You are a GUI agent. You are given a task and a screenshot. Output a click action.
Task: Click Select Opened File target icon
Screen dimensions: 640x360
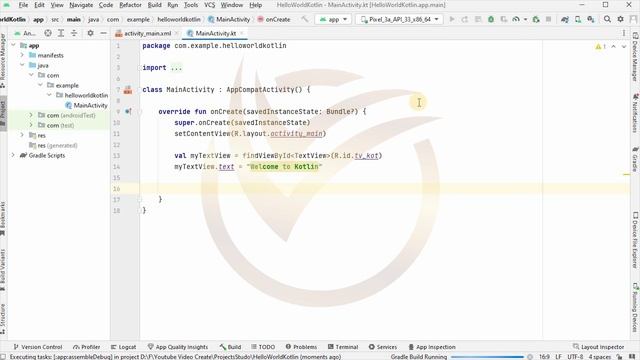(x=48, y=33)
